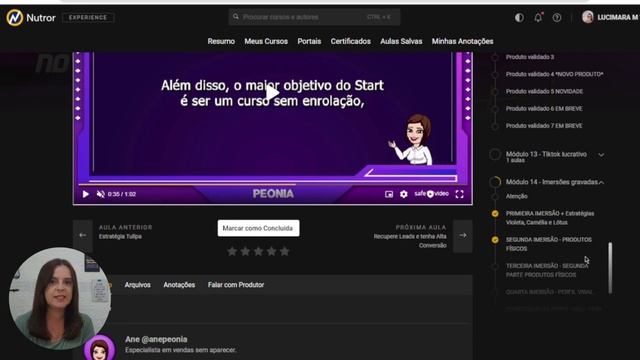Toggle completion circle for Produto validado 3
This screenshot has width=640, height=360.
tap(495, 57)
